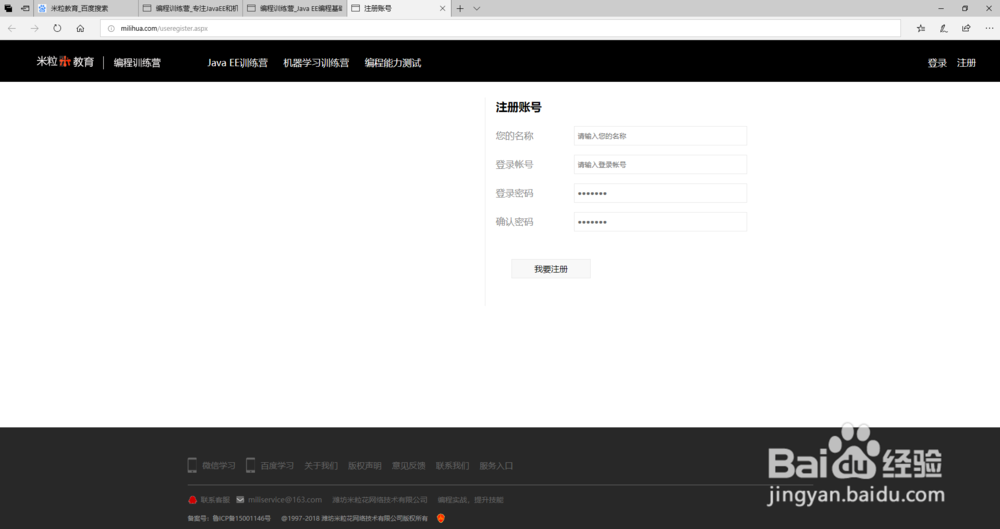This screenshot has height=529, width=1000.
Task: Click the 联系客服 footer text
Action: pyautogui.click(x=215, y=500)
